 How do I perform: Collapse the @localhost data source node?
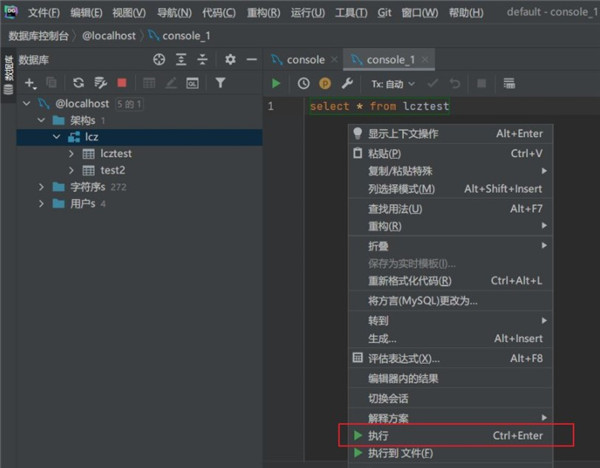click(26, 103)
